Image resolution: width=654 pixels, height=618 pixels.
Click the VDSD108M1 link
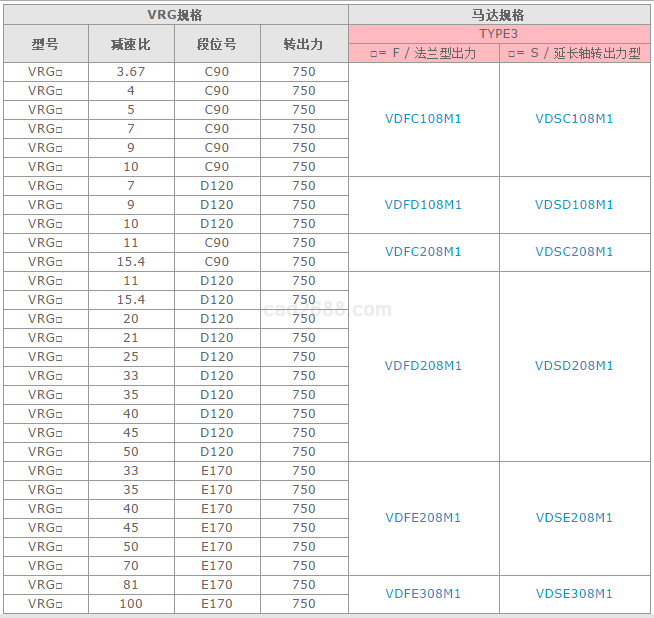574,205
